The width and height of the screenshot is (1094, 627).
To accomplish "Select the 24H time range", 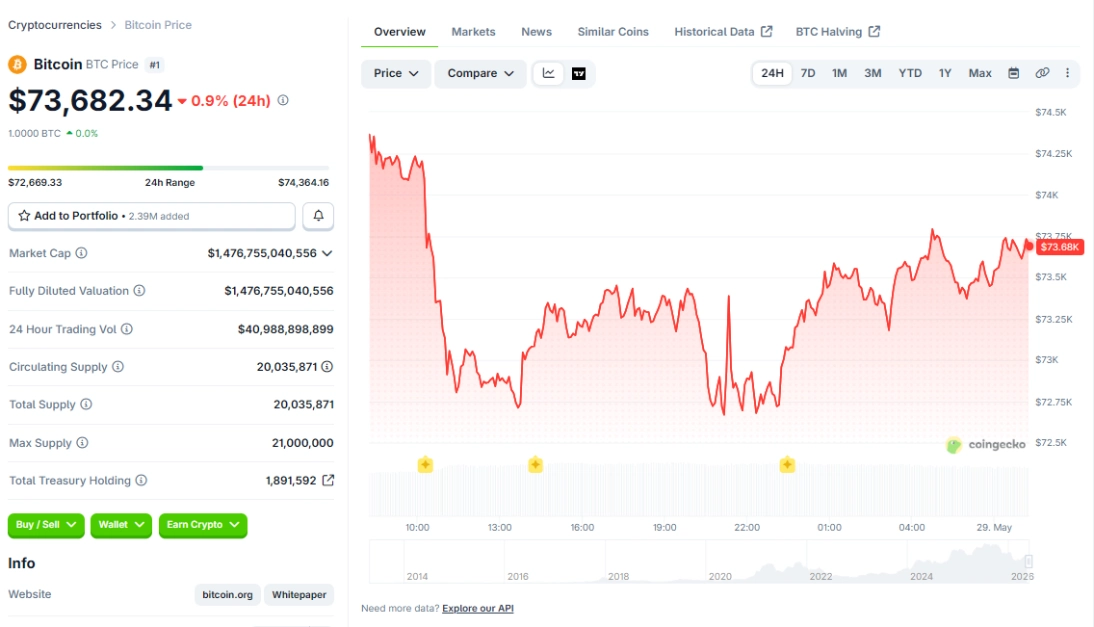I will (772, 73).
